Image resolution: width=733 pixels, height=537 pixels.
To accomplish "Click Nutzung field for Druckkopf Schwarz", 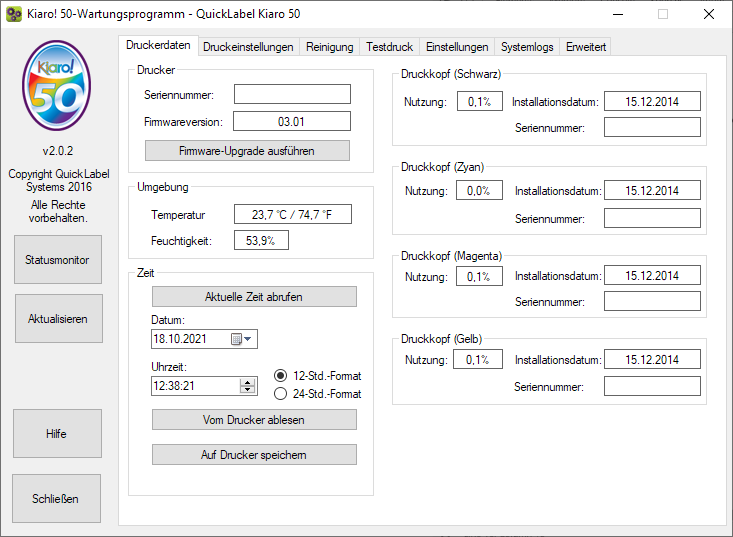I will coord(479,101).
